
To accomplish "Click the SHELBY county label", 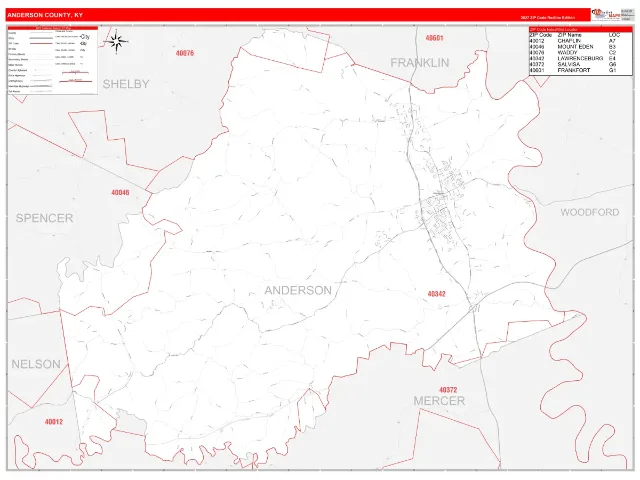I will point(126,84).
